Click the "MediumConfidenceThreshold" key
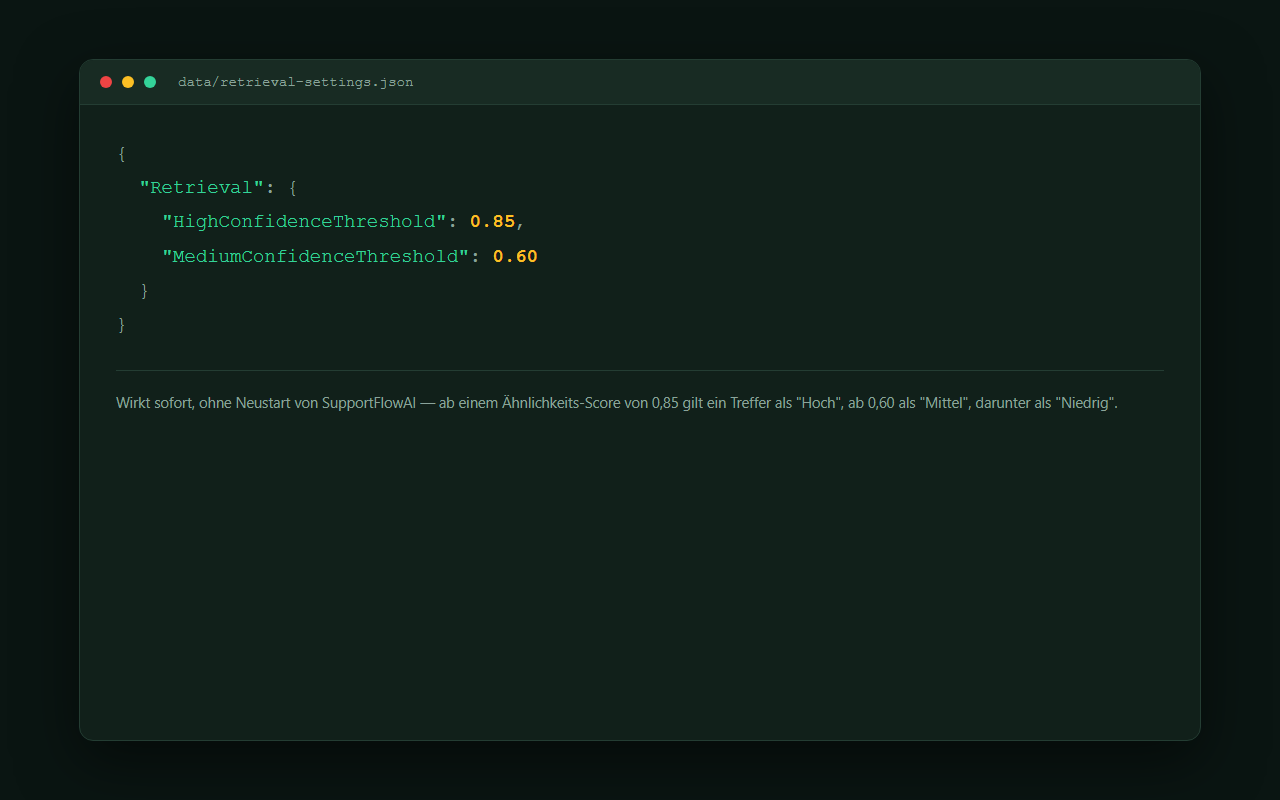This screenshot has height=800, width=1280. pyautogui.click(x=316, y=256)
